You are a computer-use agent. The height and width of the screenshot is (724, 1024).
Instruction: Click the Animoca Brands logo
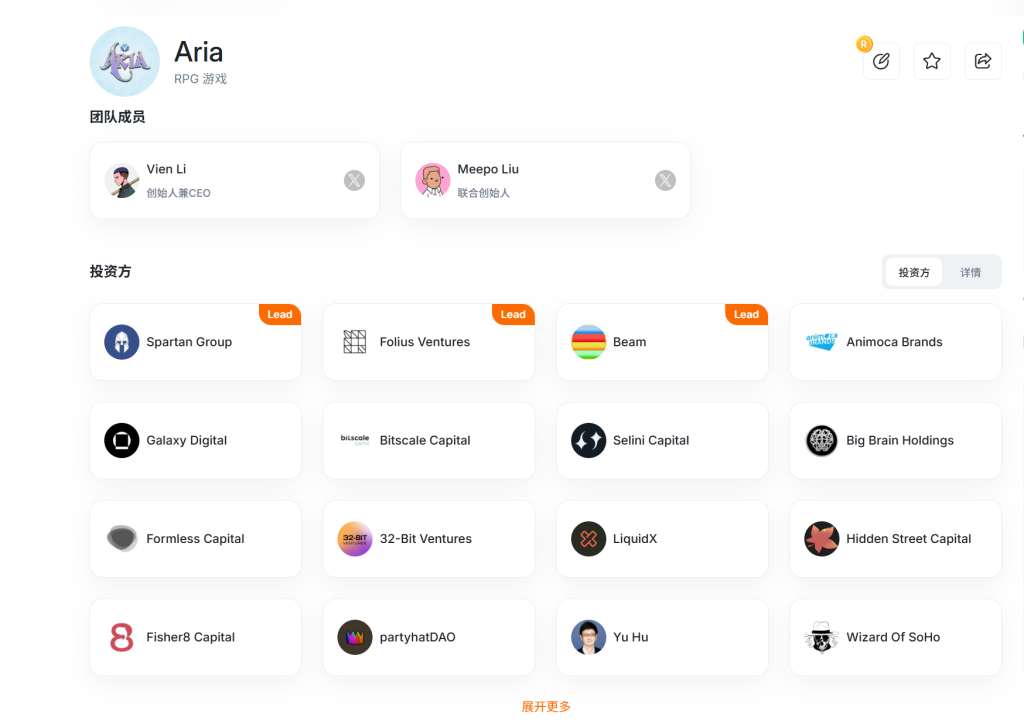822,342
